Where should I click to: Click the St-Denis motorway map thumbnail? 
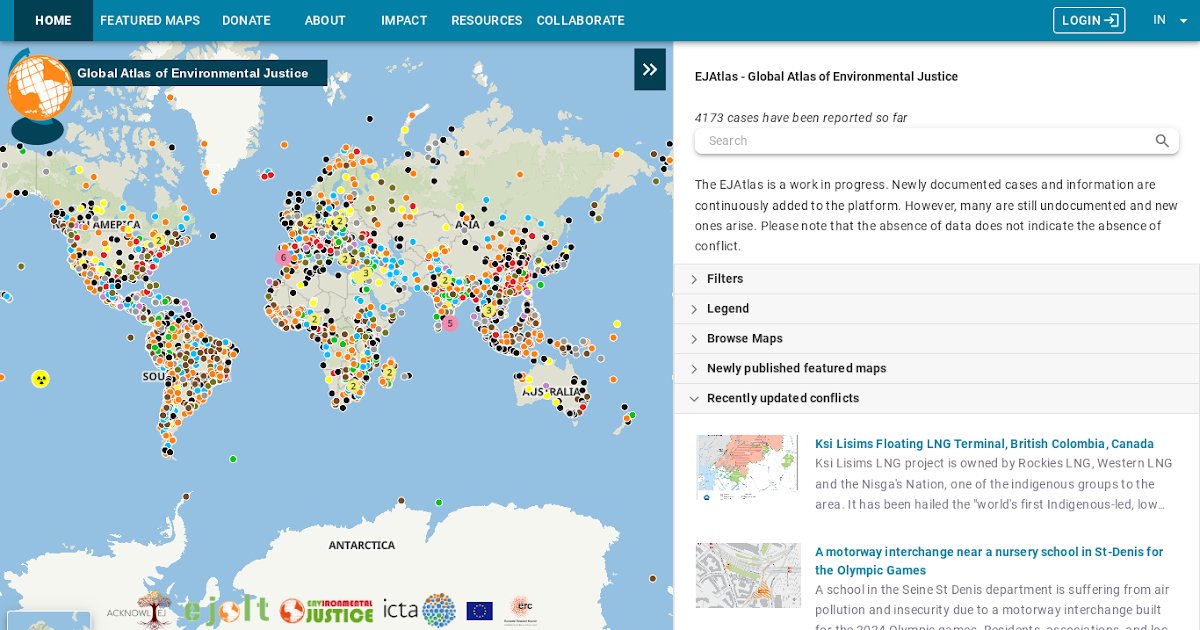[x=748, y=575]
